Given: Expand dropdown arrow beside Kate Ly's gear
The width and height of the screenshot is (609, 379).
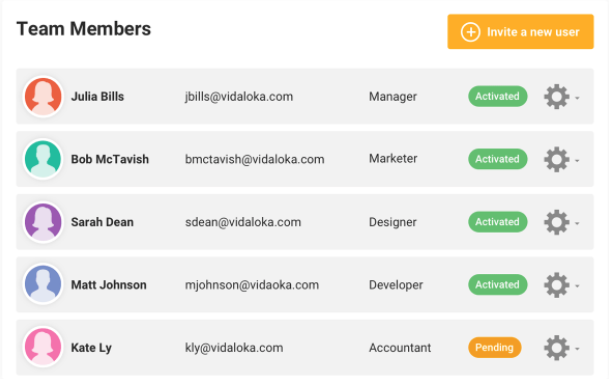Looking at the screenshot, I should coord(577,349).
